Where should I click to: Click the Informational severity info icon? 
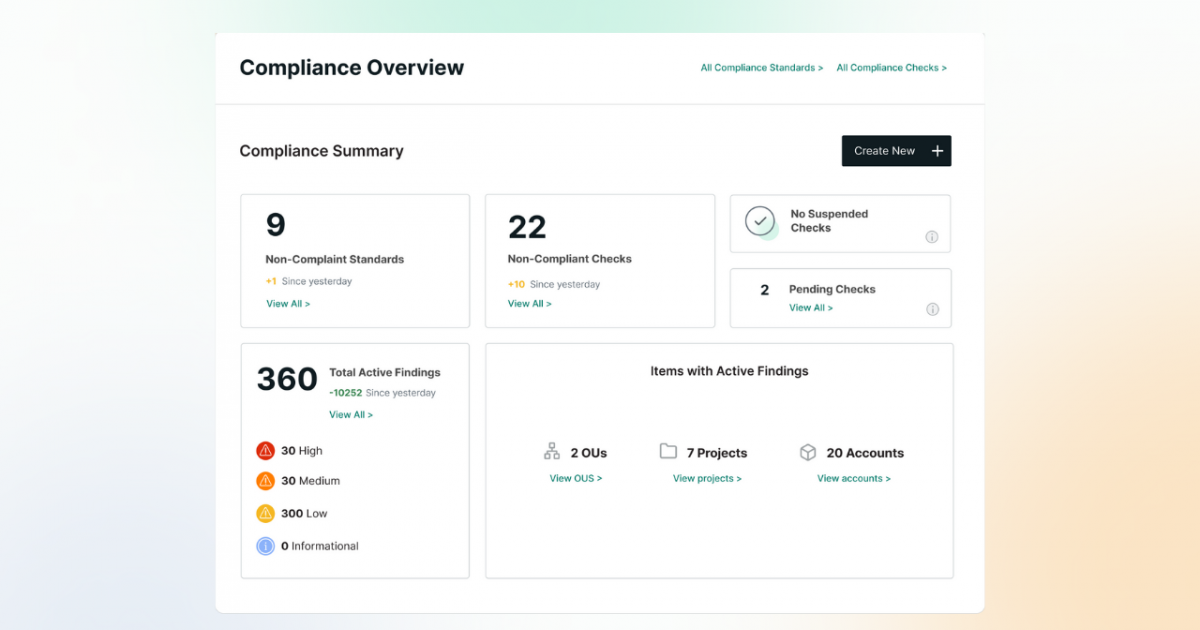coord(265,545)
